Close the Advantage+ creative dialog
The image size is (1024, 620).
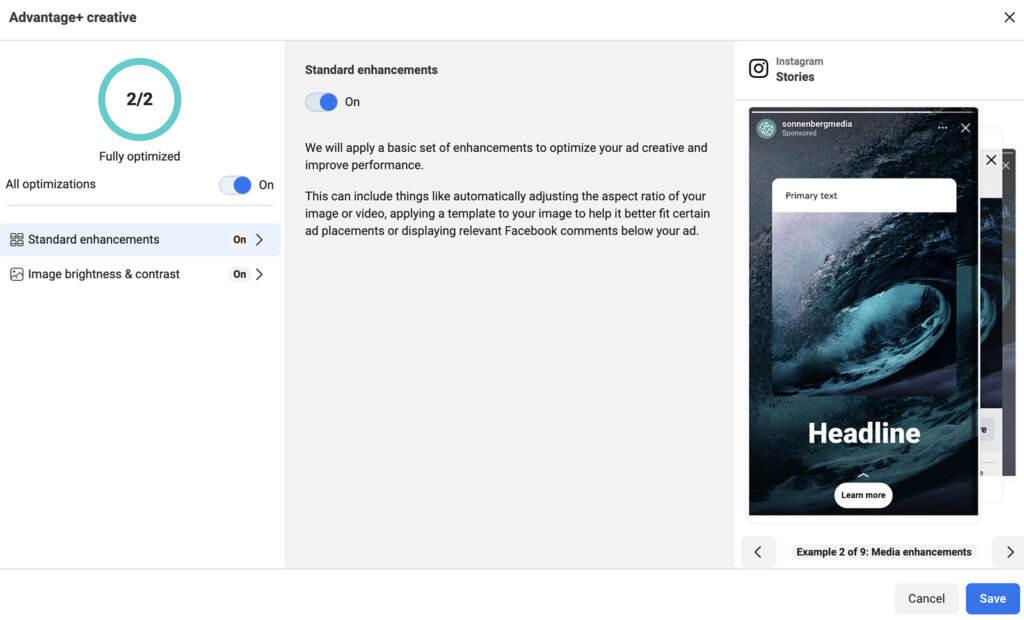pos(1009,17)
